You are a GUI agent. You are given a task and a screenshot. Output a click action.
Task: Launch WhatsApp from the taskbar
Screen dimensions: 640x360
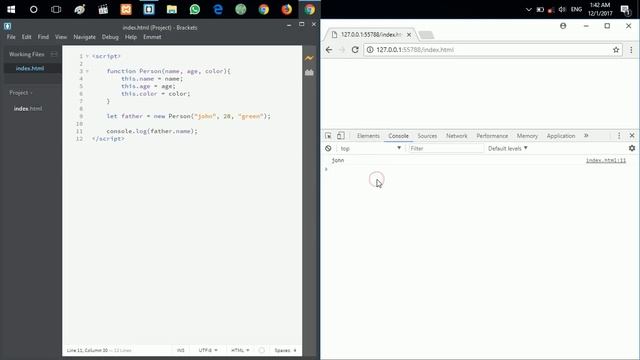[195, 9]
